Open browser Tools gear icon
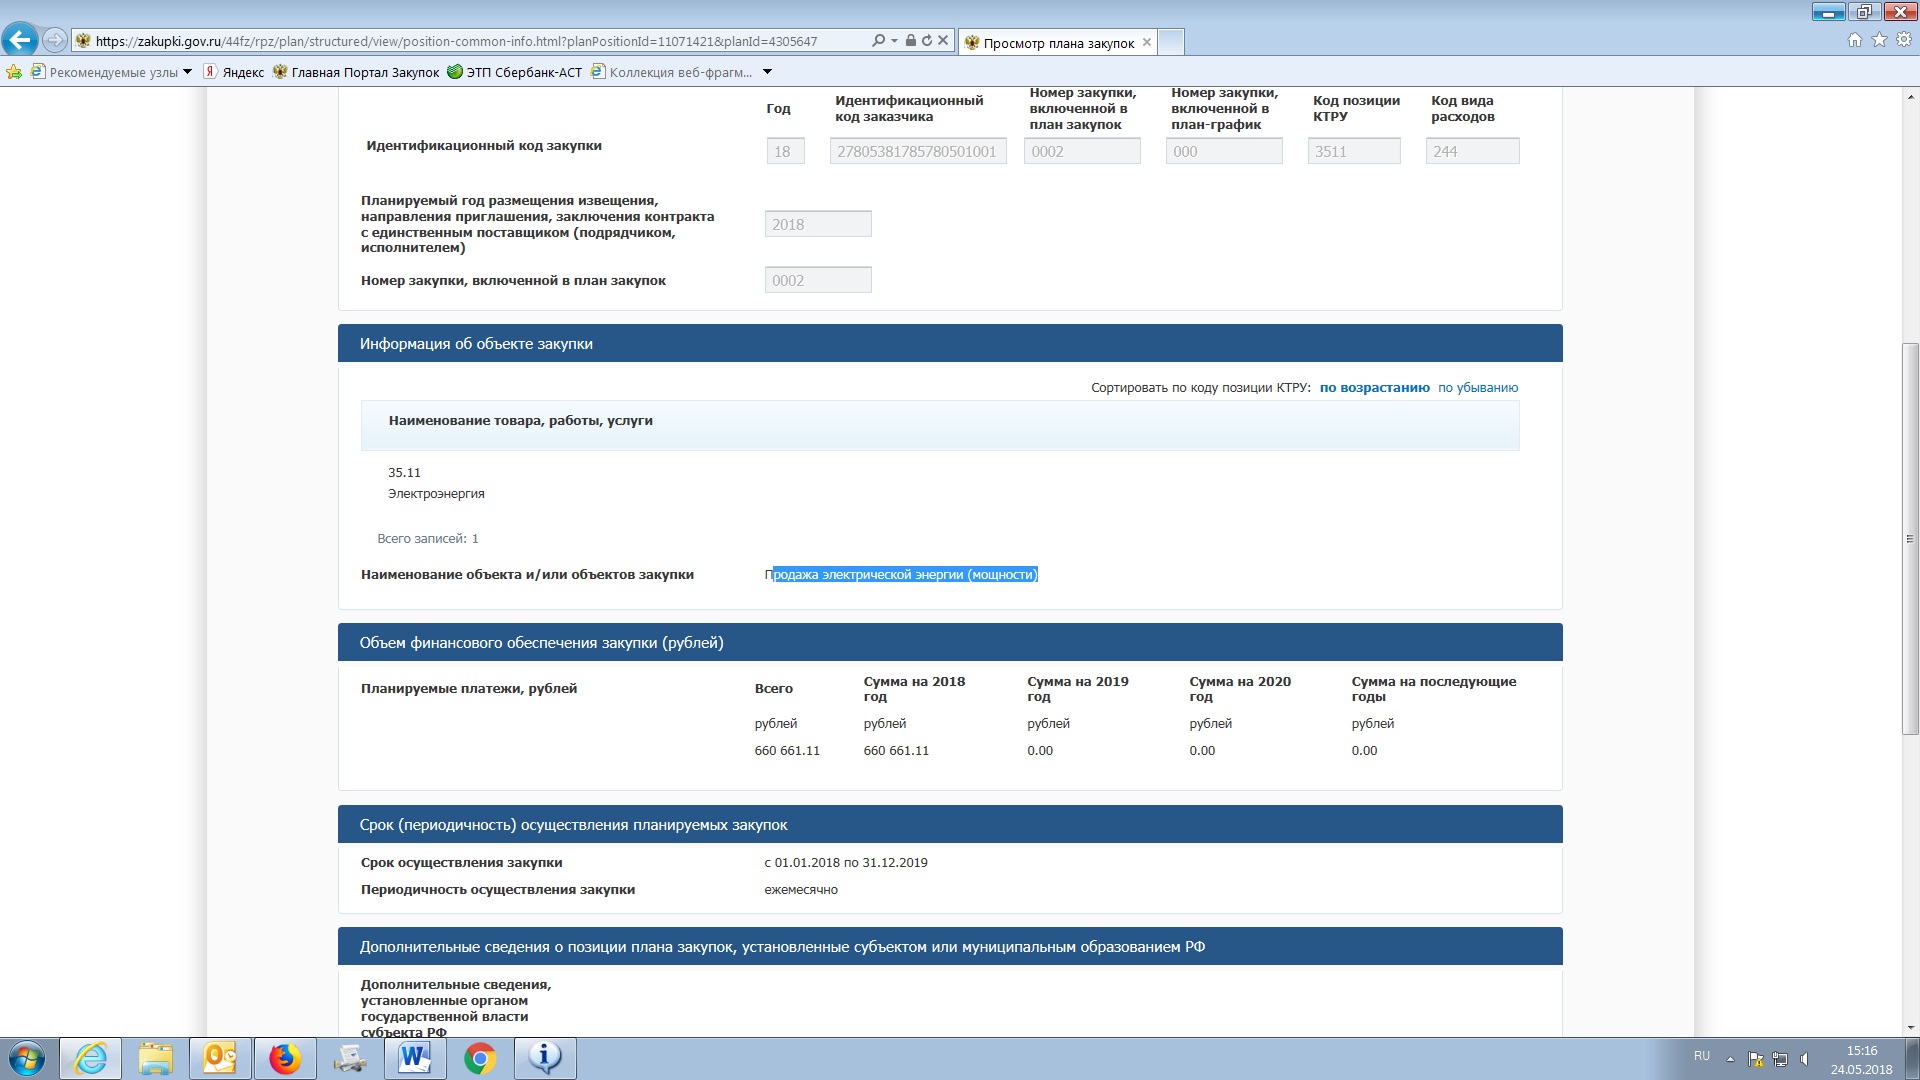The height and width of the screenshot is (1080, 1920). 1904,40
